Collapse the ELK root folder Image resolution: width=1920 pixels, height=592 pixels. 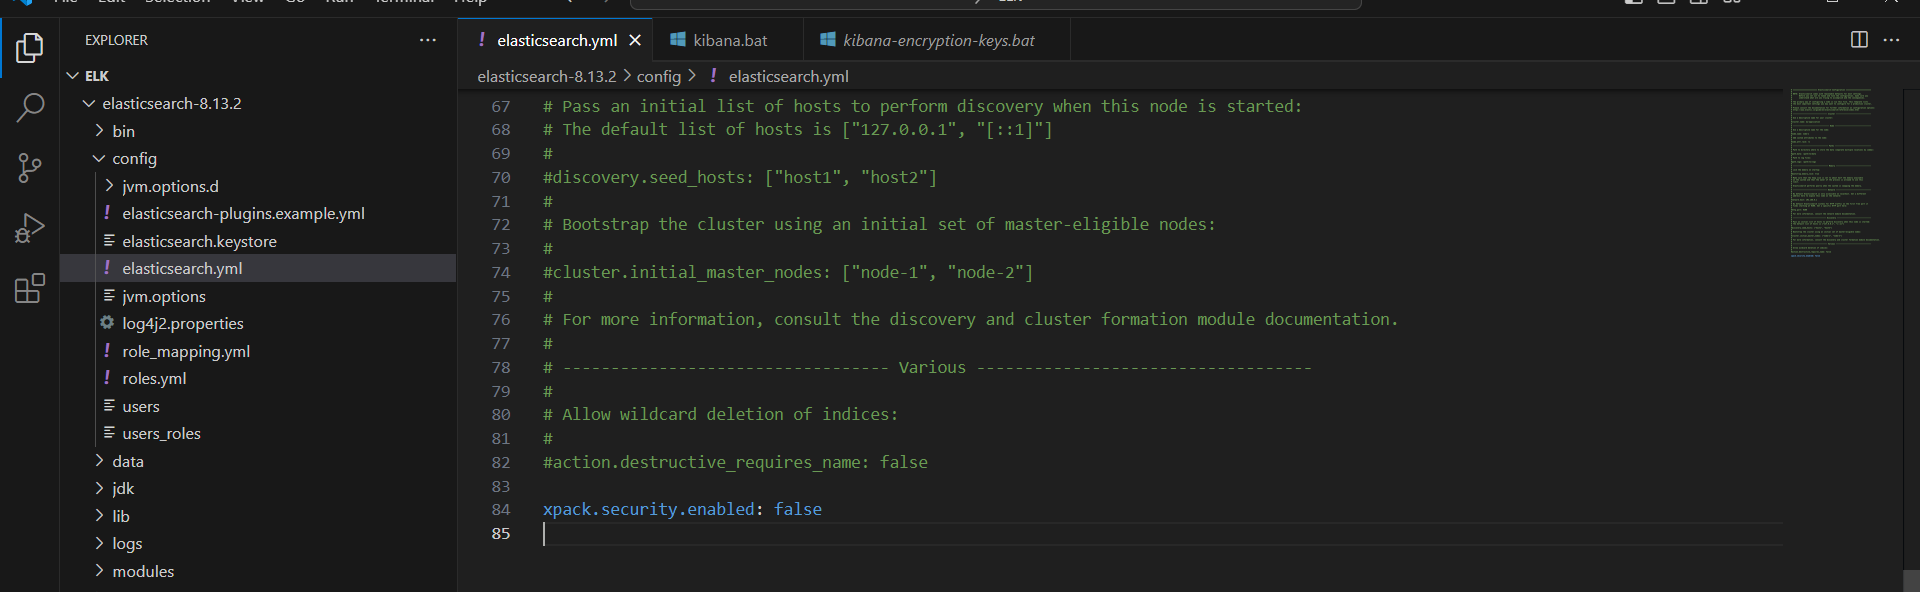[72, 76]
